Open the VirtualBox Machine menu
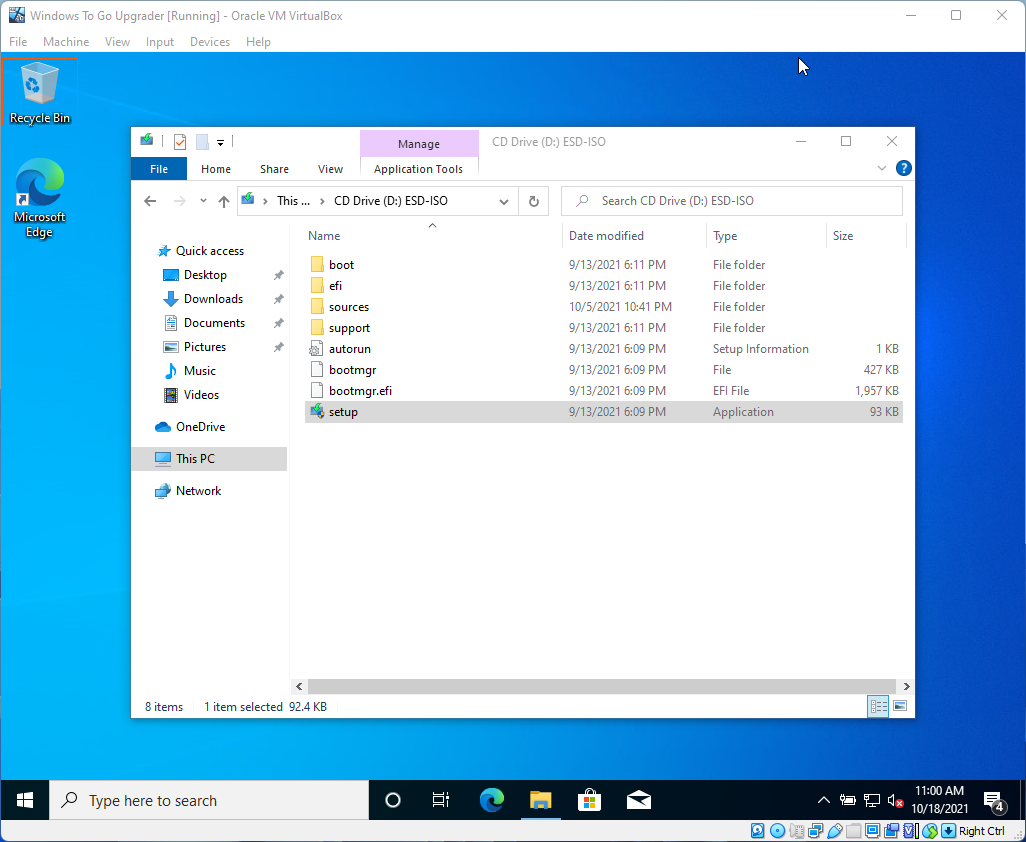This screenshot has height=842, width=1026. 66,42
